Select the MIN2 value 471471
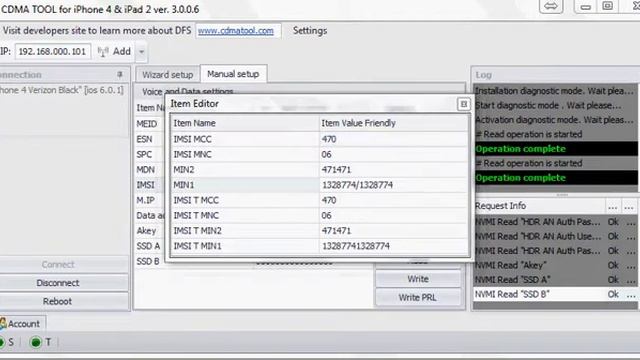 coord(336,170)
